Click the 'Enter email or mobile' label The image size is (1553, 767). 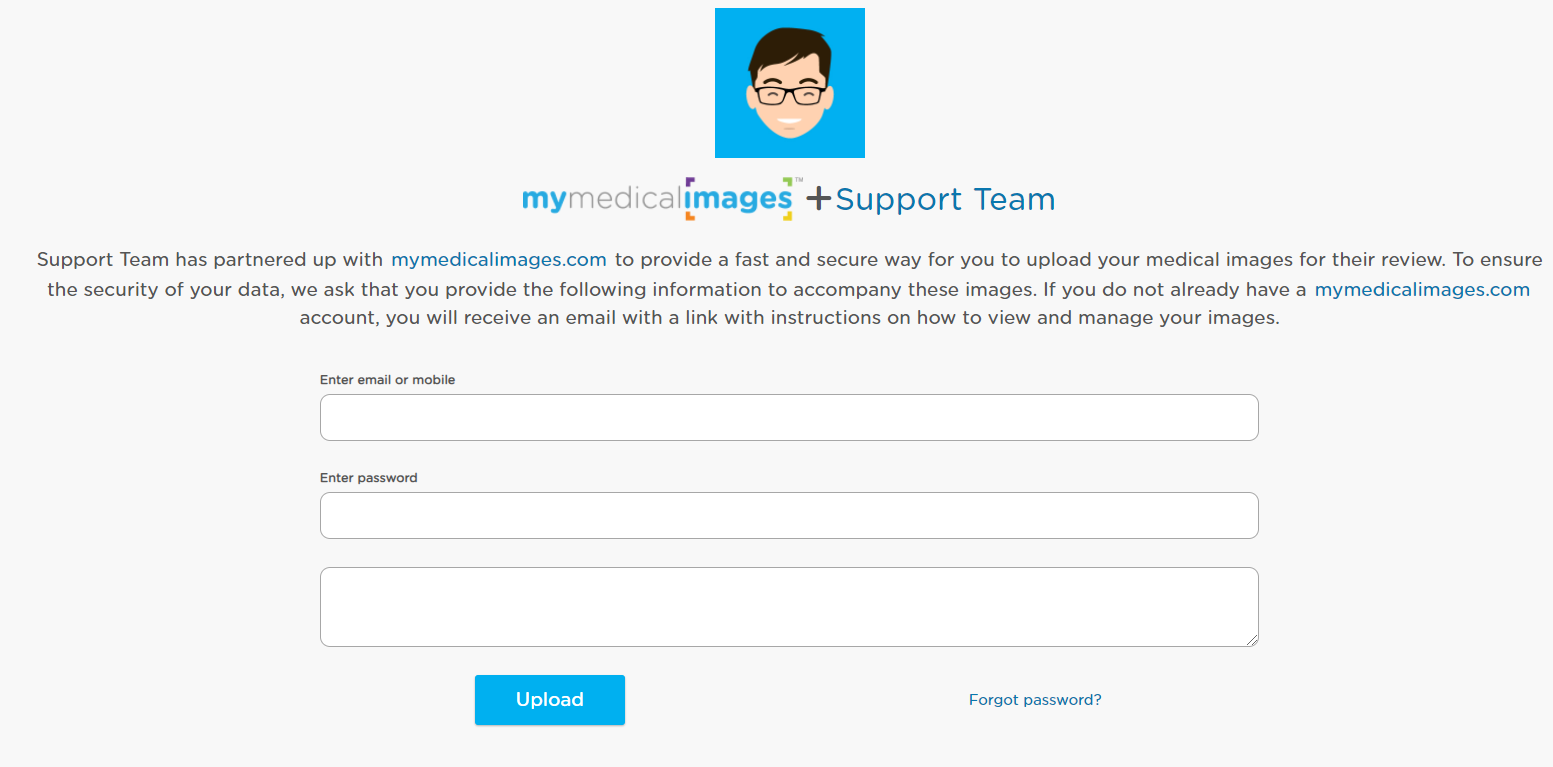point(387,380)
